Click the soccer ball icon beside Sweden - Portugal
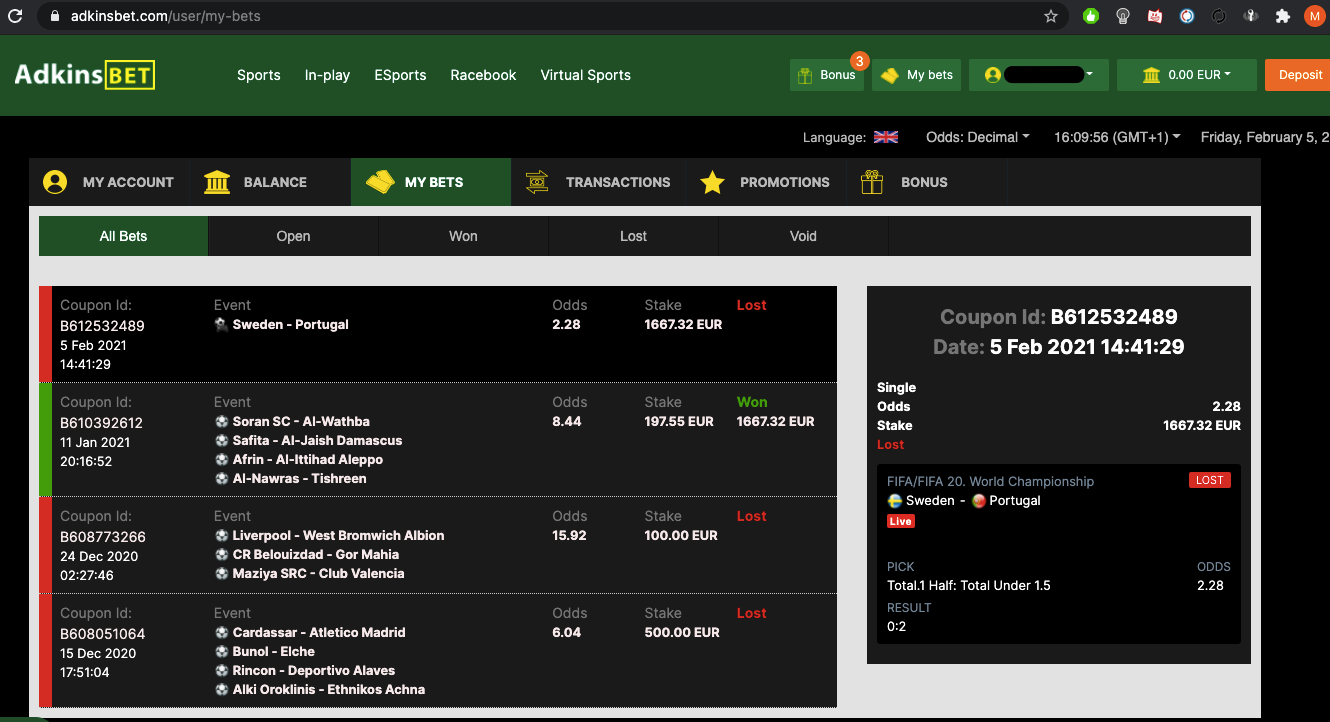The image size is (1330, 722). 221,325
